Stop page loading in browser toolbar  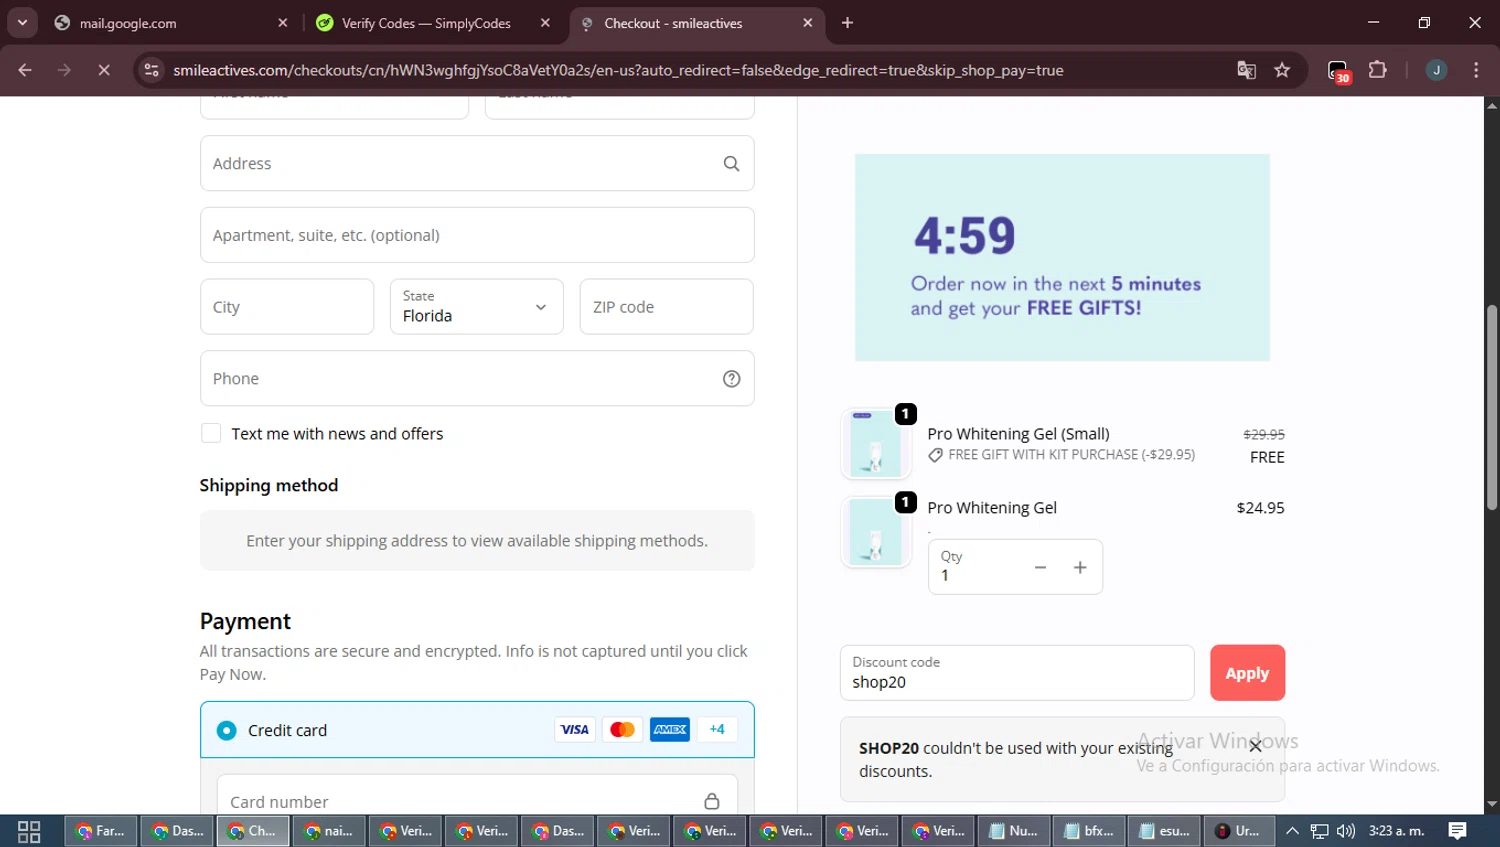[x=103, y=70]
